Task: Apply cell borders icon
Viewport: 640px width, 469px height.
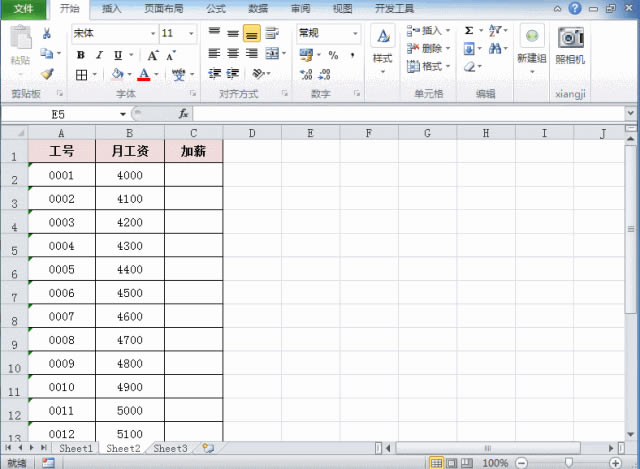Action: point(82,75)
